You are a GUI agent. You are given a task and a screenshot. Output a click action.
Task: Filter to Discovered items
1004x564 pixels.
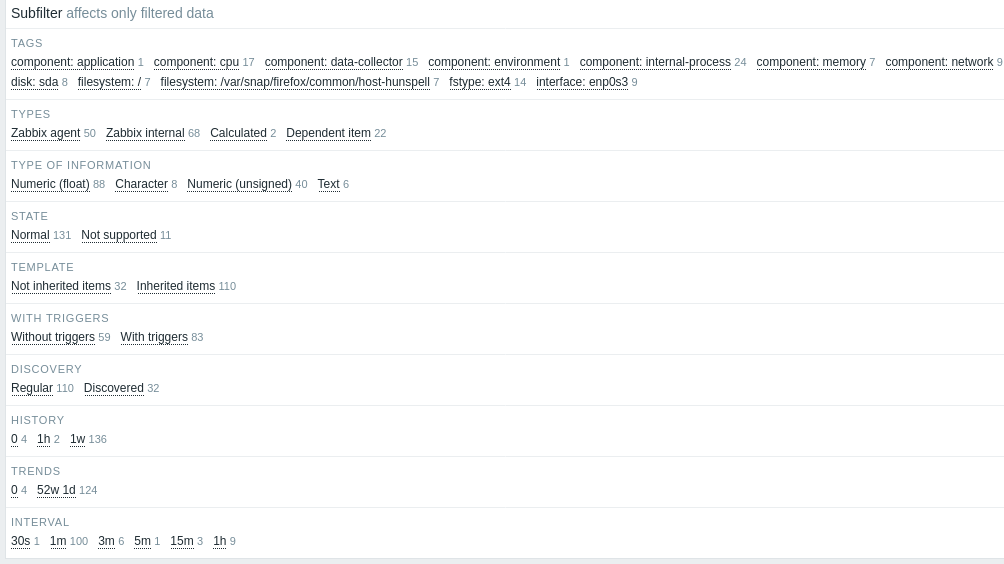pos(114,388)
